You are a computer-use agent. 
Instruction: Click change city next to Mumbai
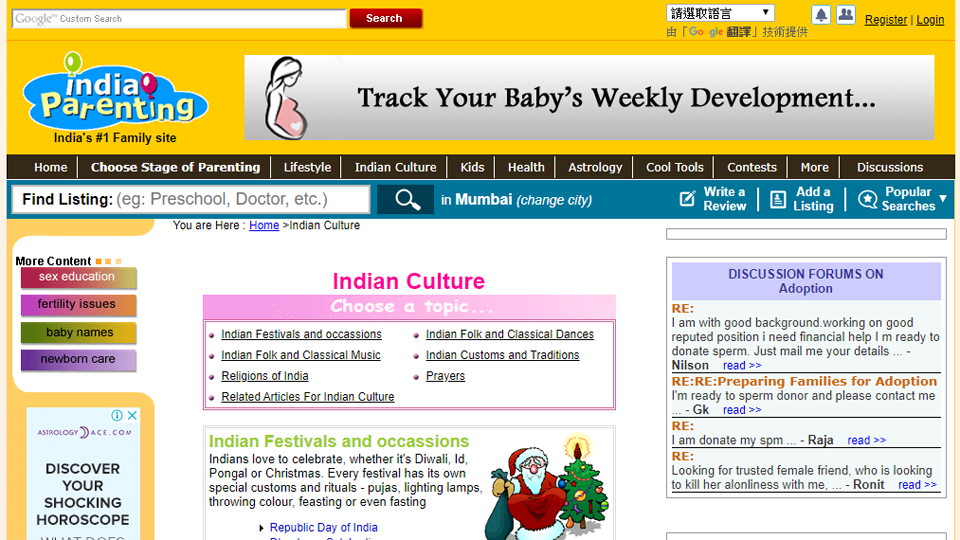pos(554,200)
